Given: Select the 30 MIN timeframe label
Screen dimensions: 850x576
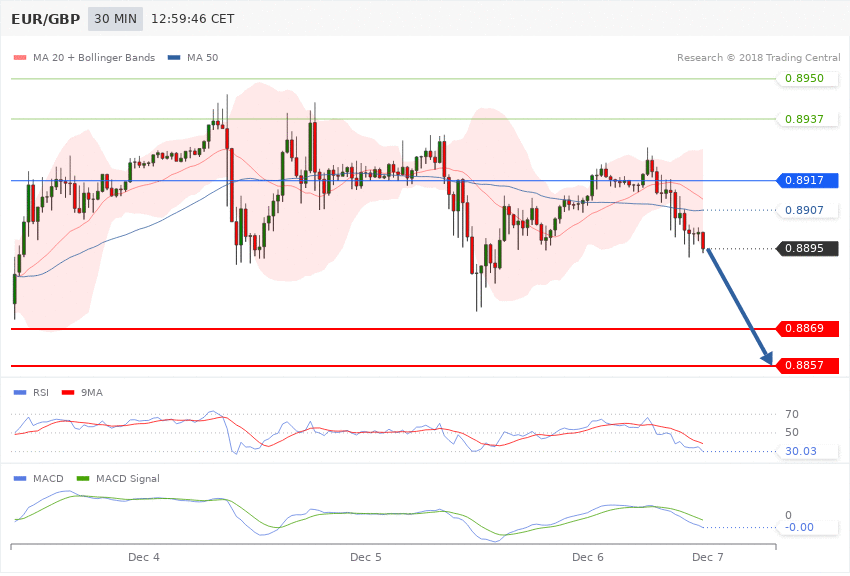Looking at the screenshot, I should click(115, 19).
